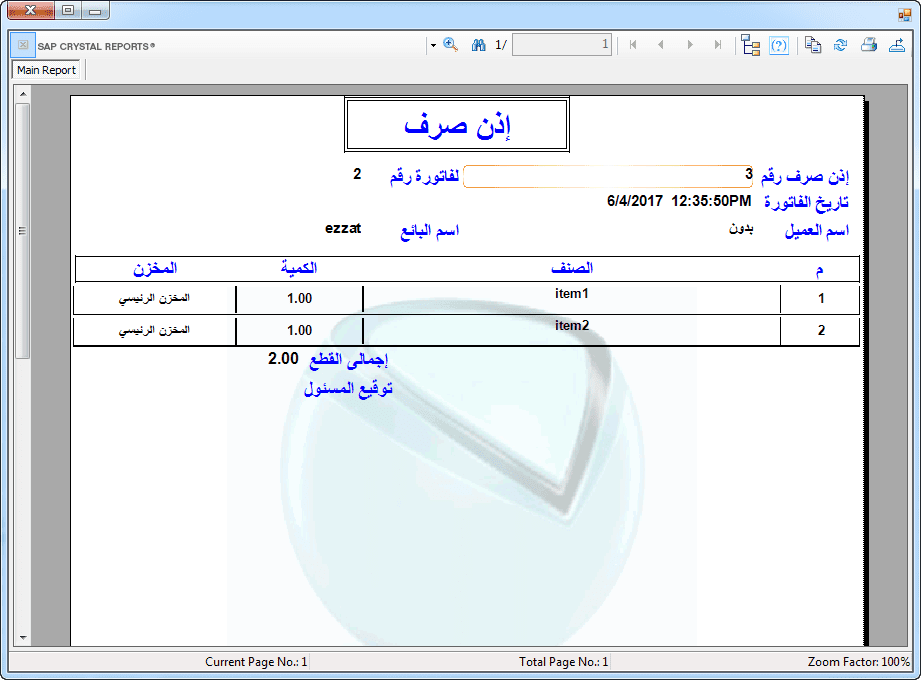Click the اسم البائع label

[429, 231]
